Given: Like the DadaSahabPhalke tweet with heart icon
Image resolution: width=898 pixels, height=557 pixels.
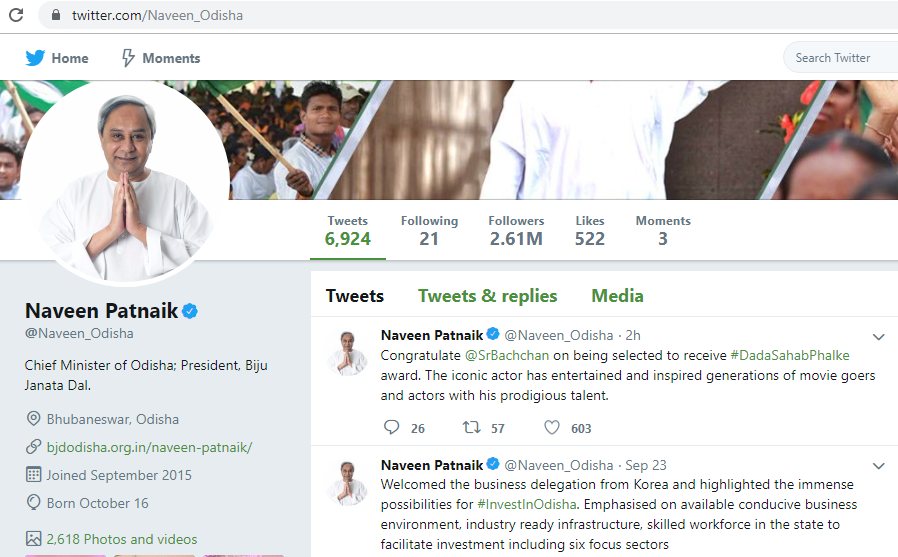Looking at the screenshot, I should (x=552, y=428).
